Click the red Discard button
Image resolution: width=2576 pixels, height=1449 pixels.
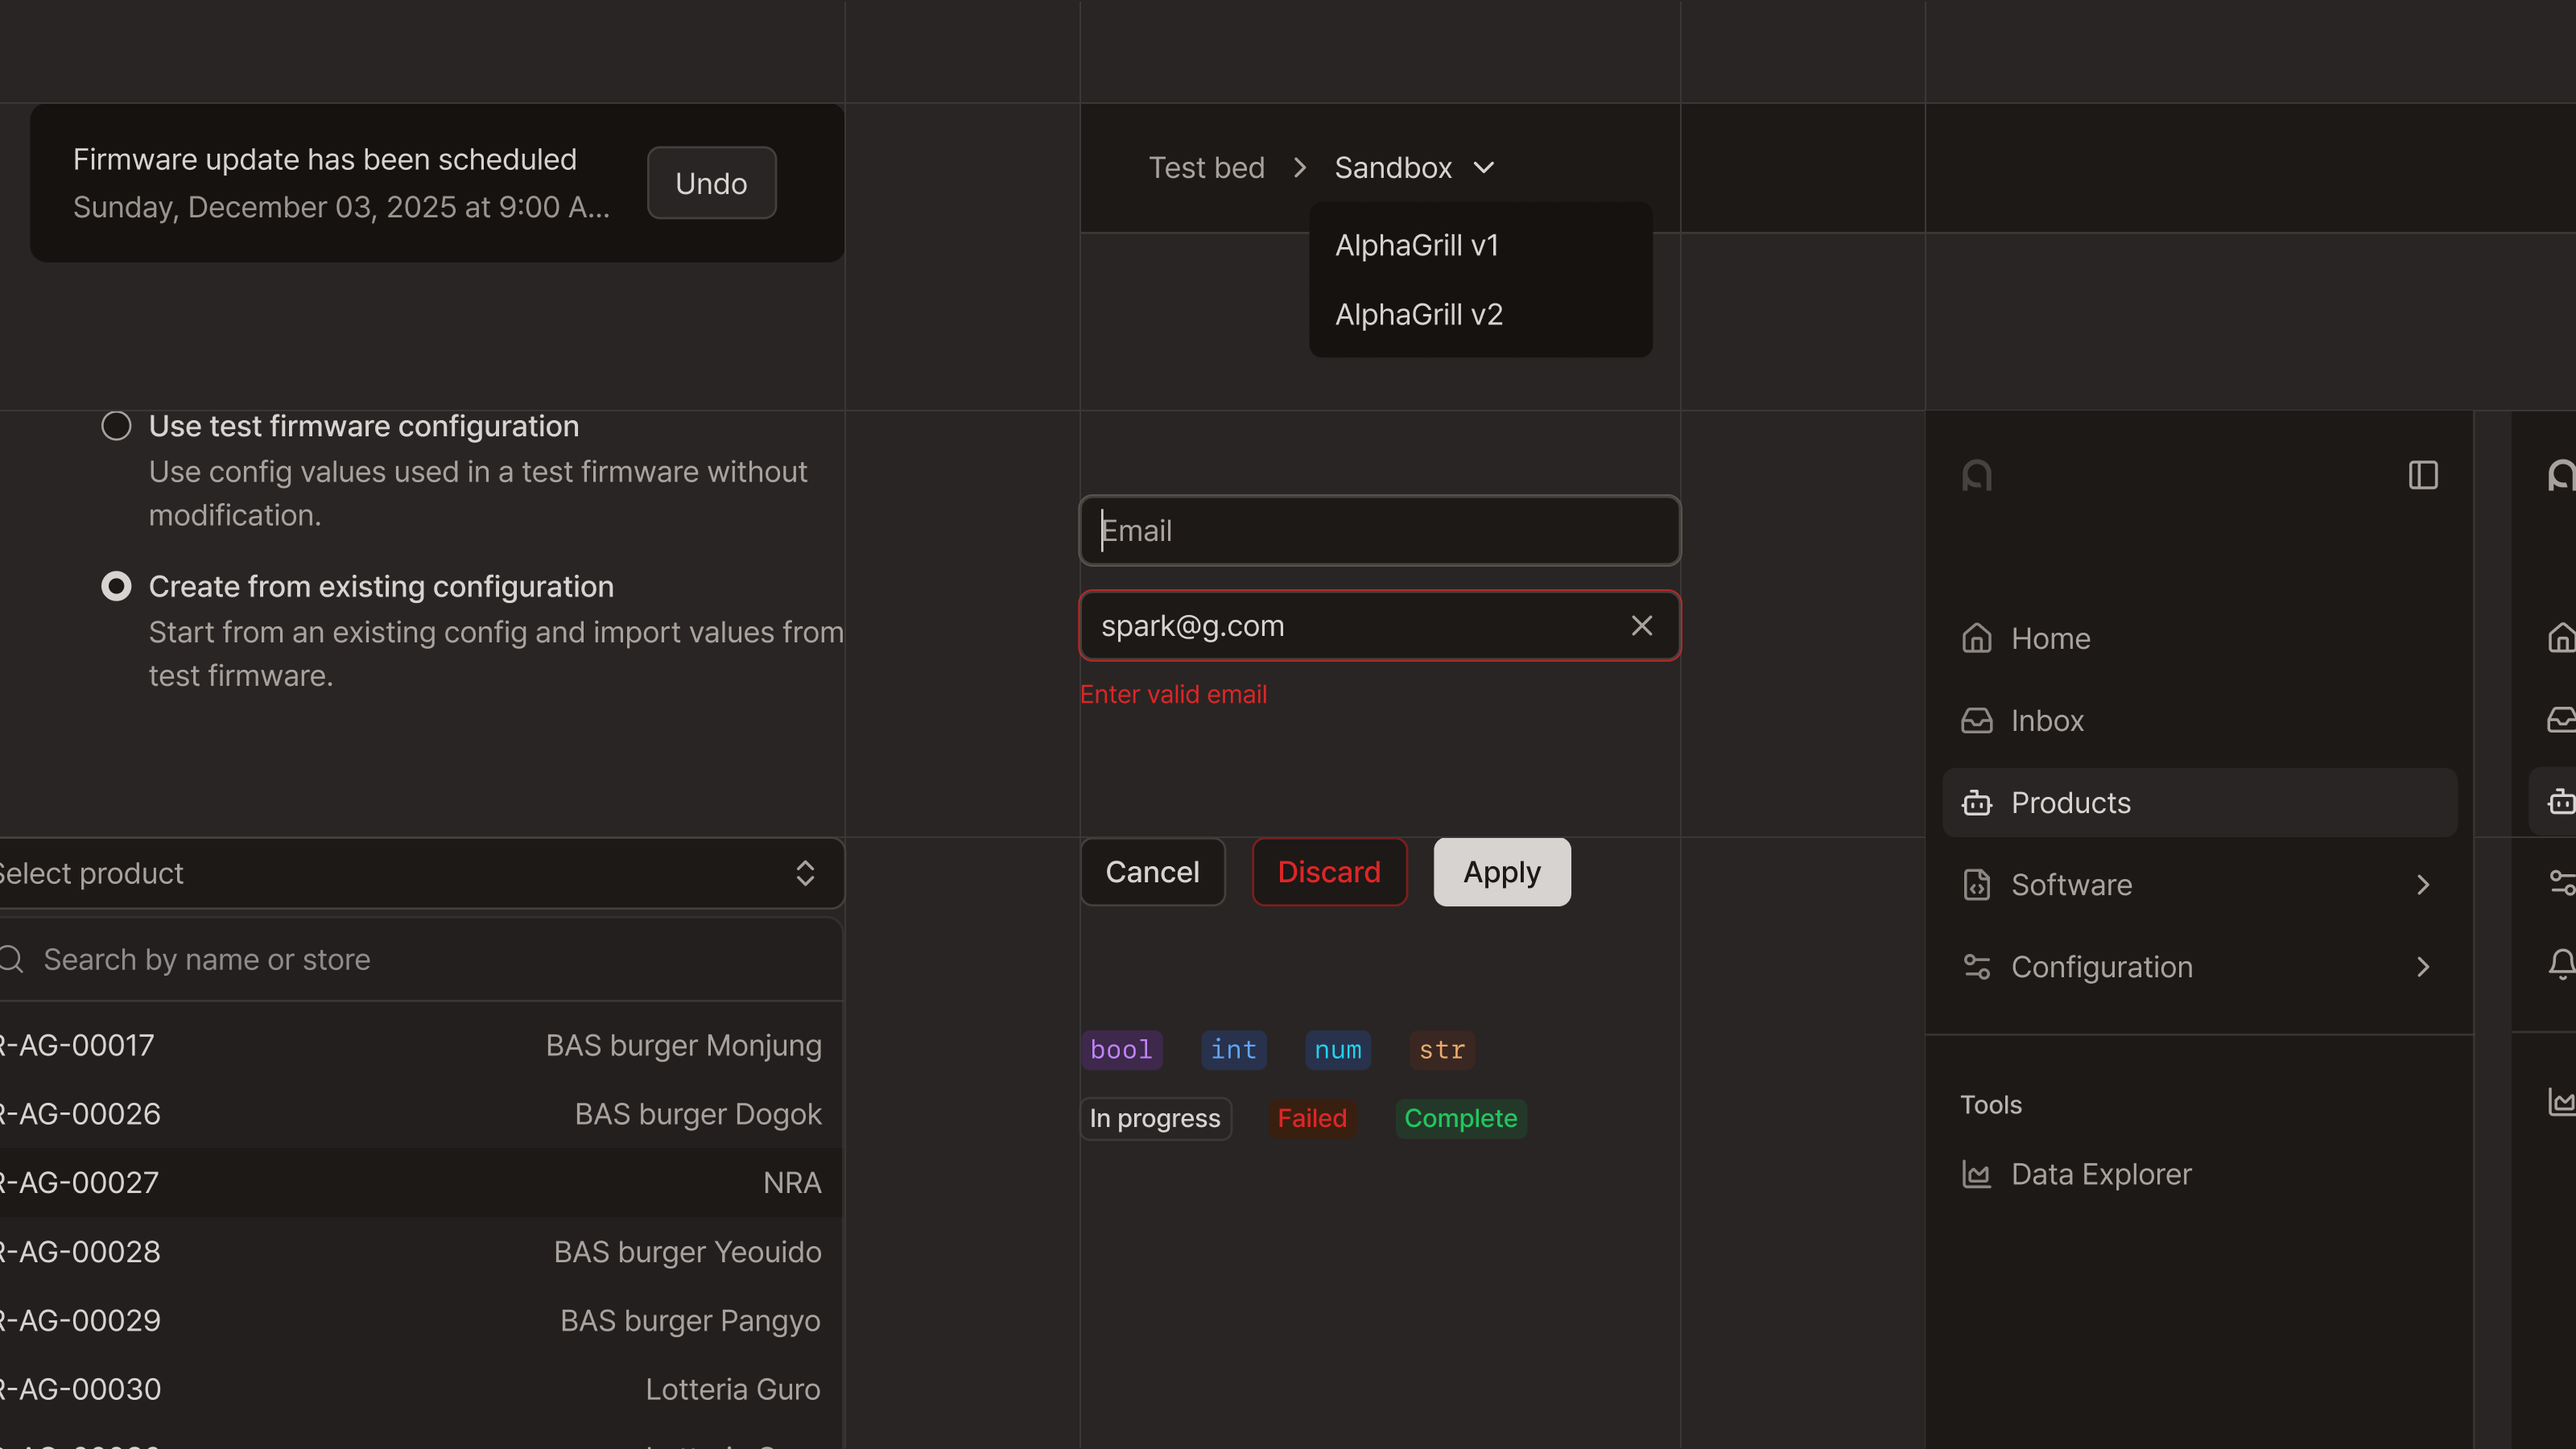point(1328,872)
